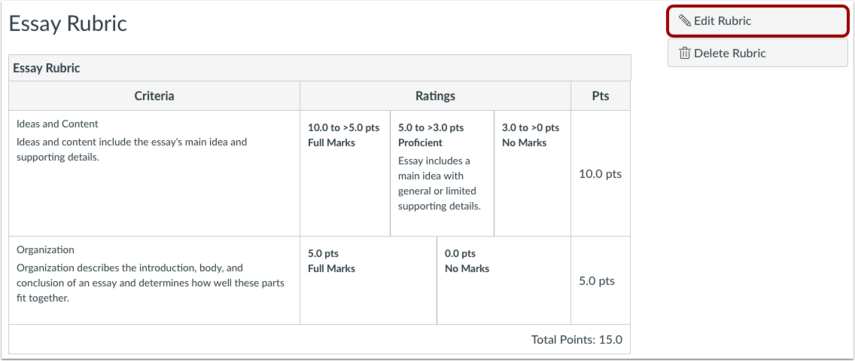855x361 pixels.
Task: Click the Criteria column header
Action: 154,97
